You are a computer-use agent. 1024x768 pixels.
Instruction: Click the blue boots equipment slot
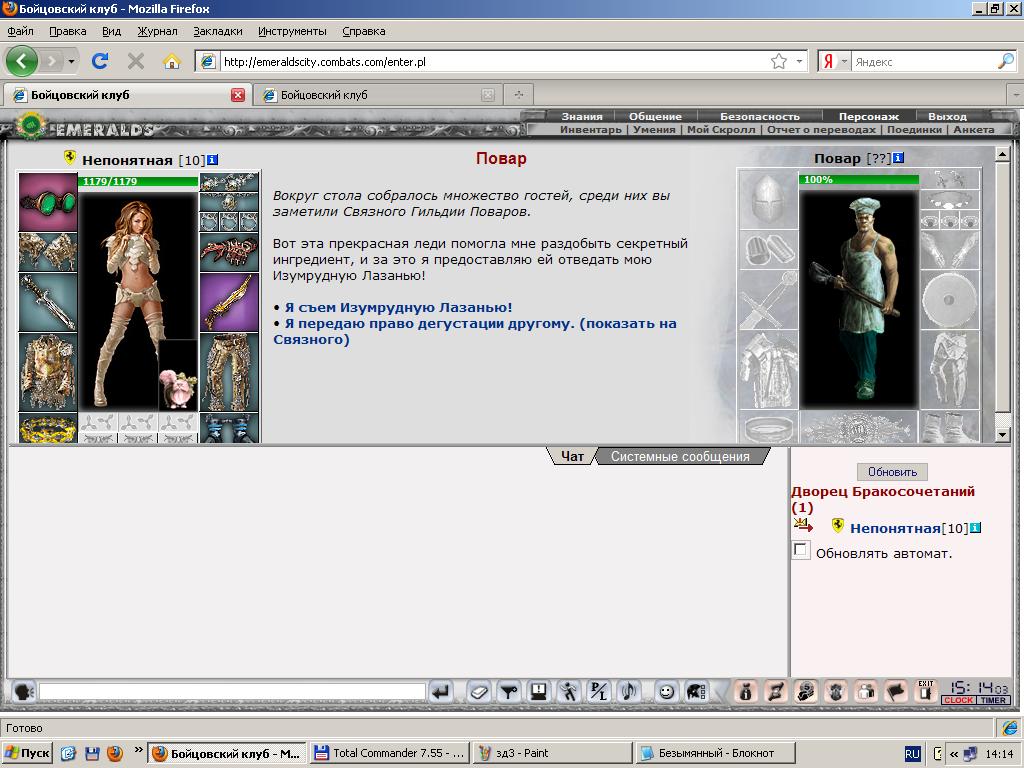click(x=229, y=428)
